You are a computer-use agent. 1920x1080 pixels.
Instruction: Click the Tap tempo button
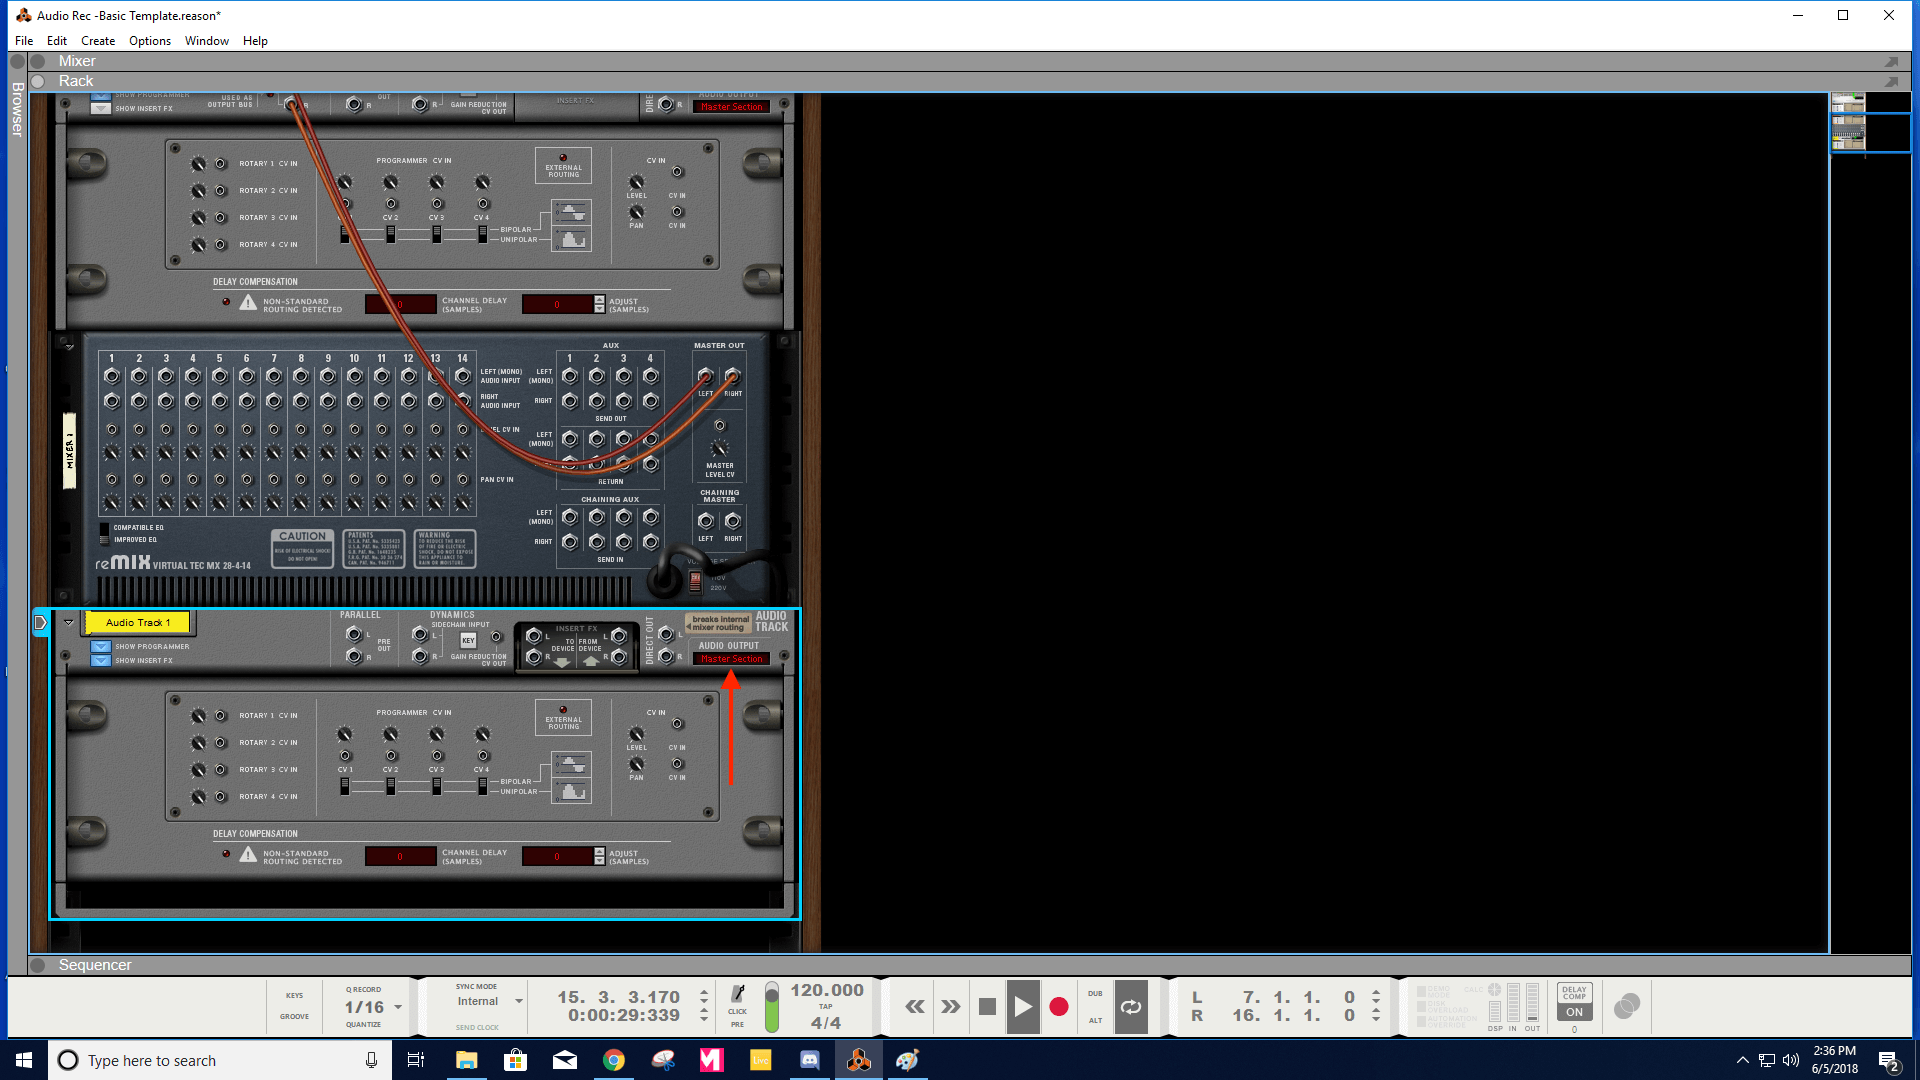click(825, 1007)
